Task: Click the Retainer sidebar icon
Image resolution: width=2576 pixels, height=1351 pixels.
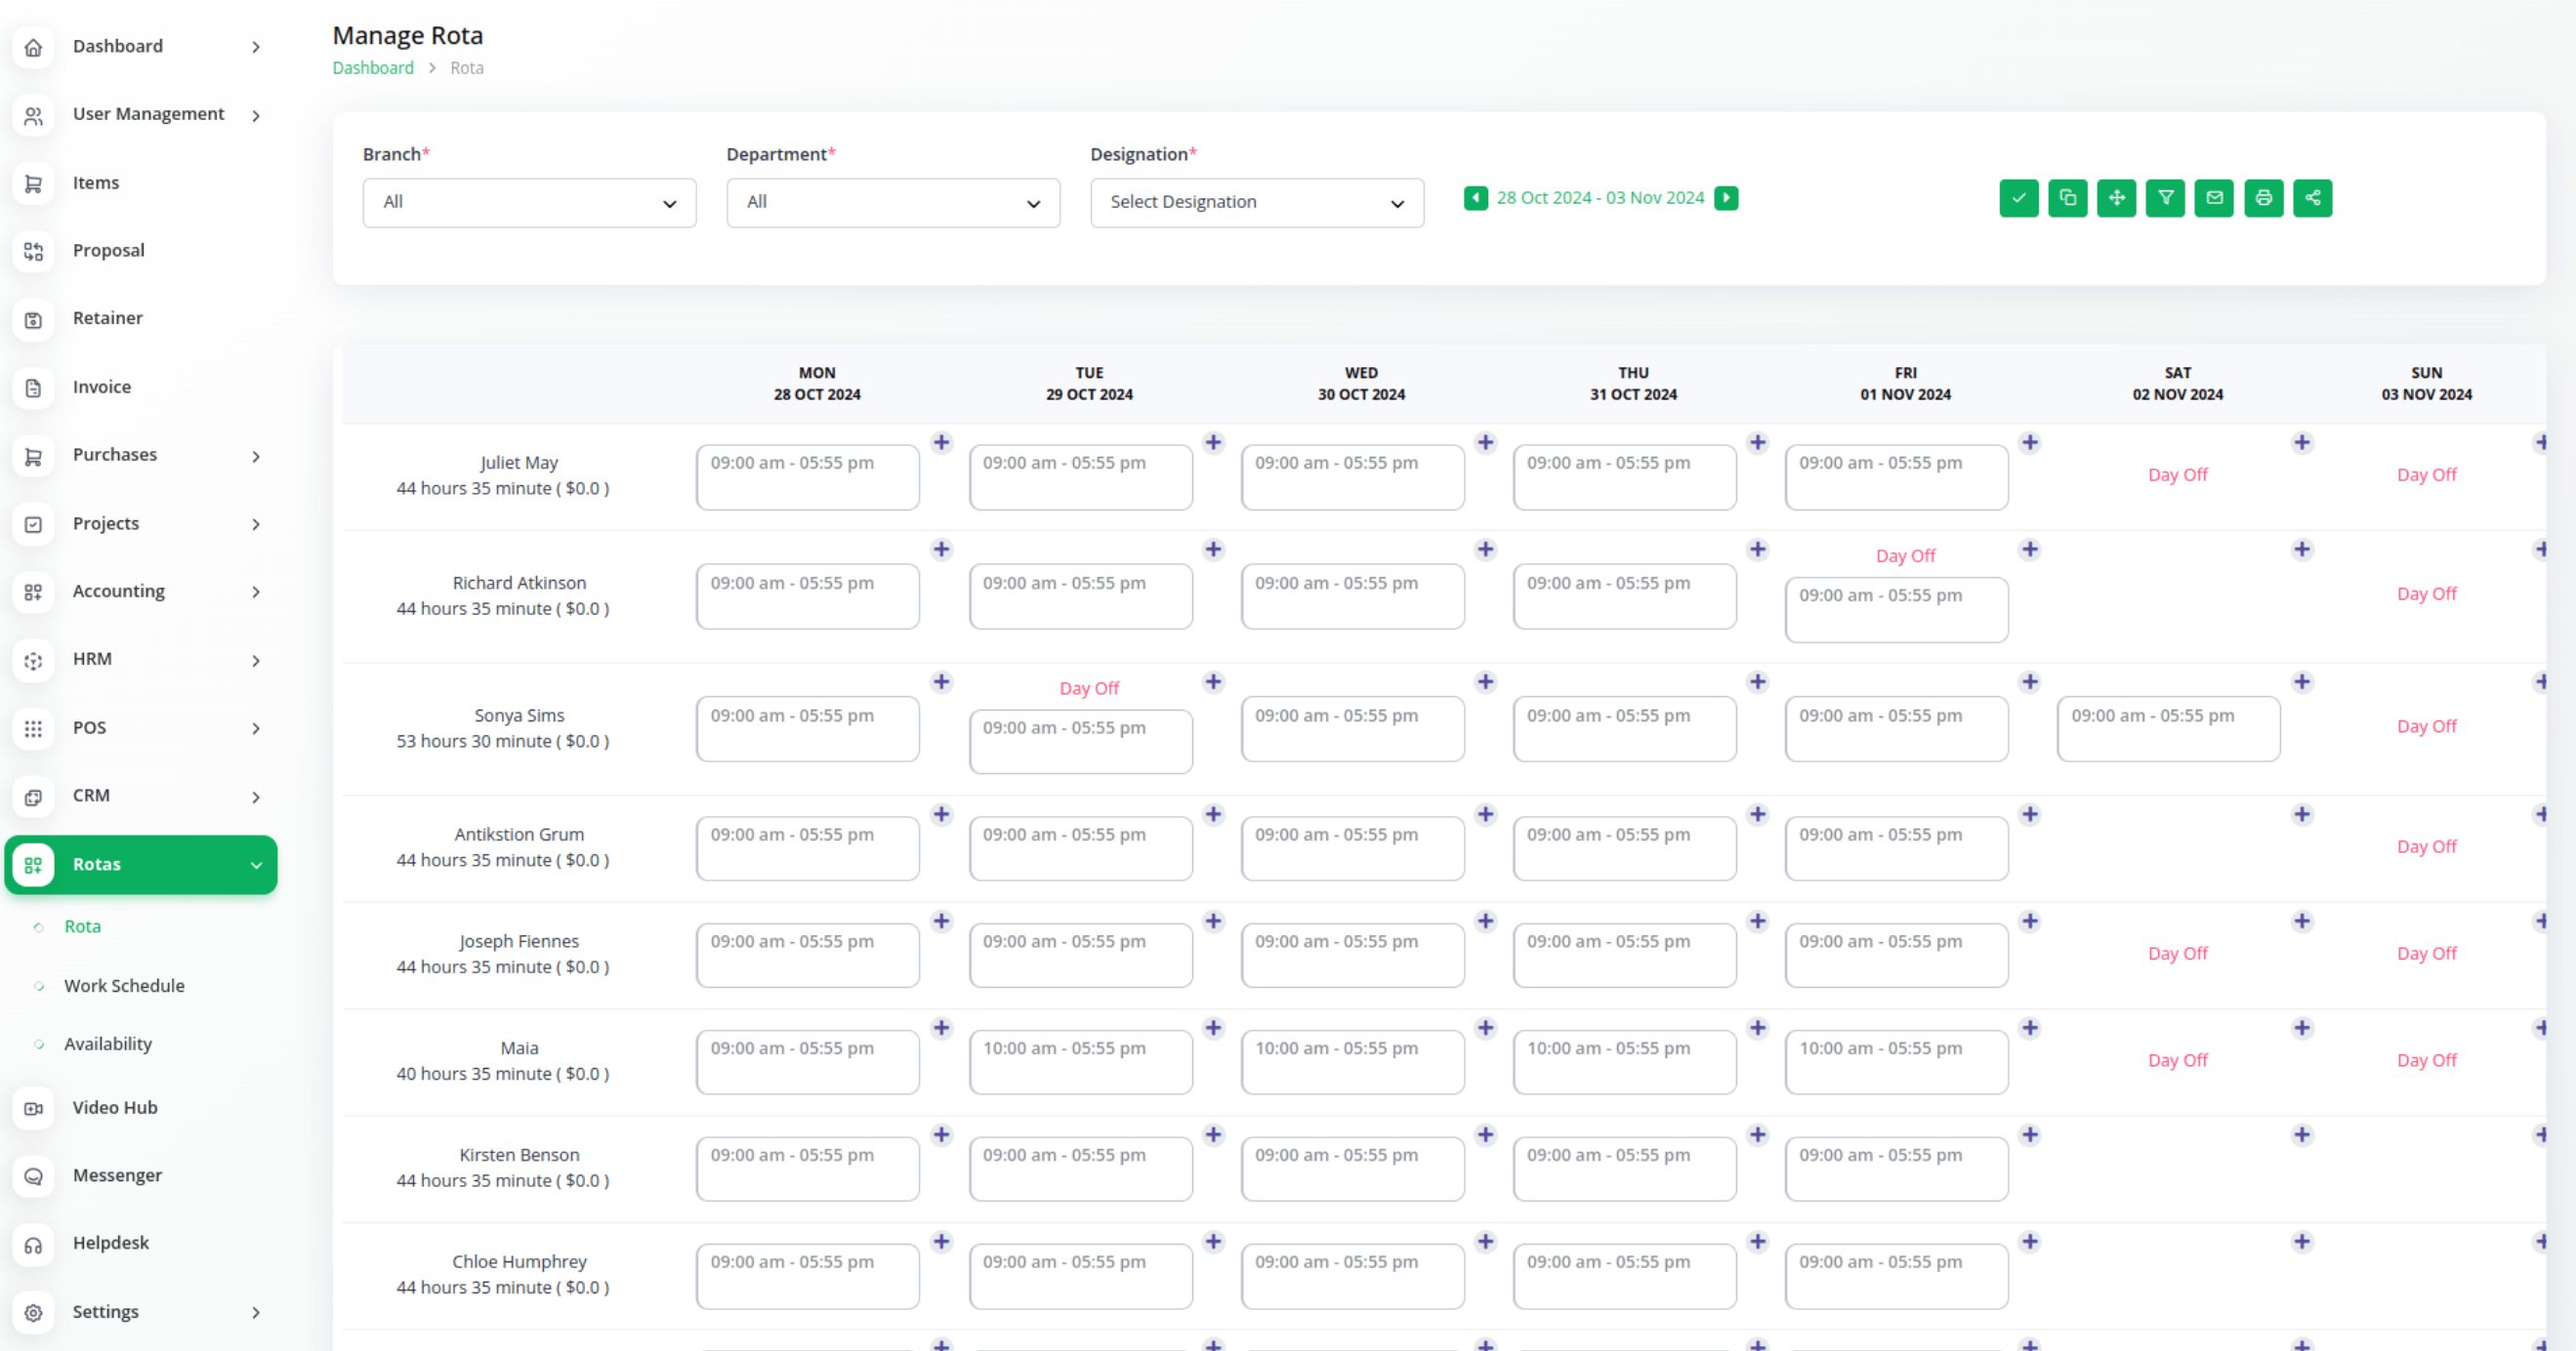Action: tap(33, 319)
